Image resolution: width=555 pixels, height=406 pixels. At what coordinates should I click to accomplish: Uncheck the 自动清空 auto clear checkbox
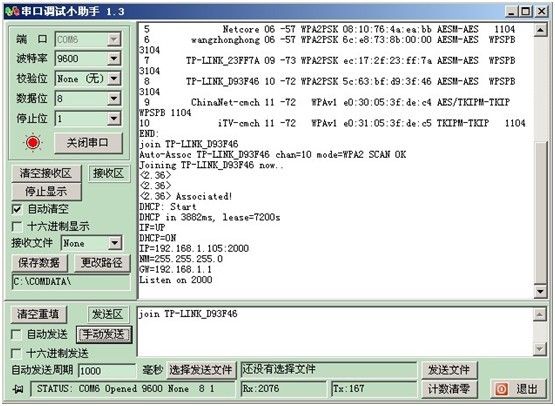tap(17, 209)
